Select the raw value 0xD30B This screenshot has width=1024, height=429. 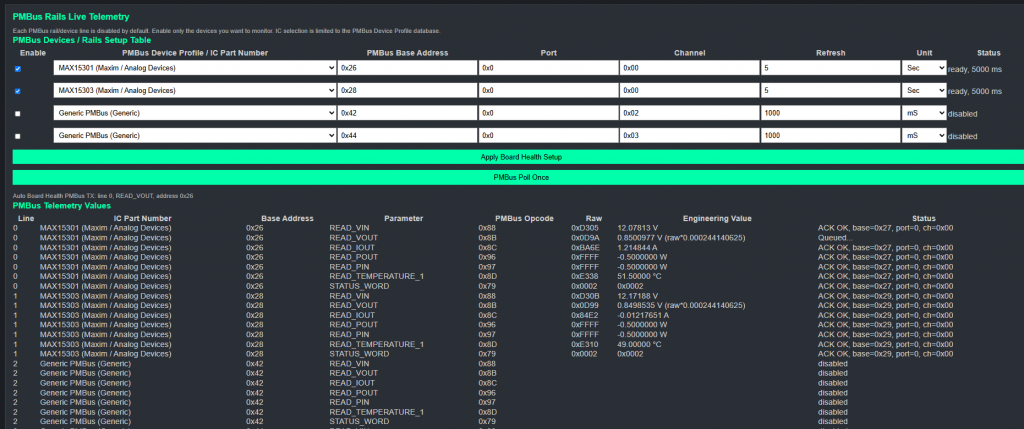tap(585, 296)
